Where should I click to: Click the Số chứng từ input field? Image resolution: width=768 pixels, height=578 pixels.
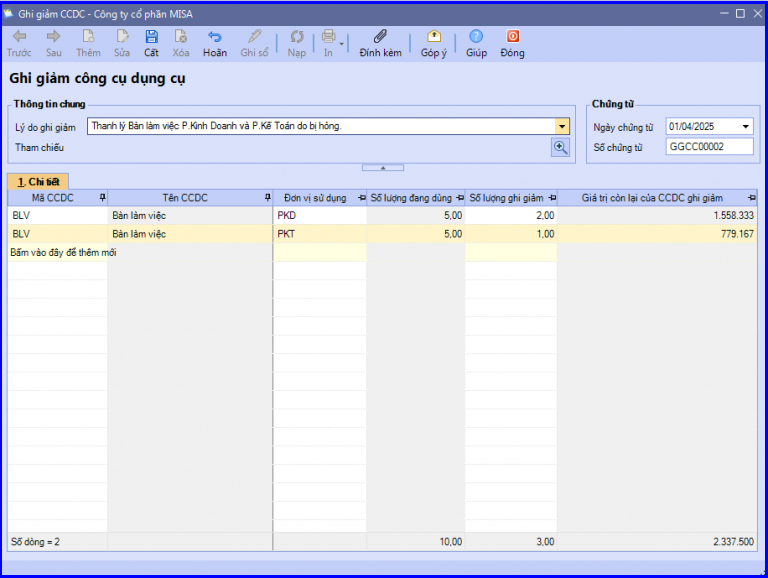tap(709, 146)
